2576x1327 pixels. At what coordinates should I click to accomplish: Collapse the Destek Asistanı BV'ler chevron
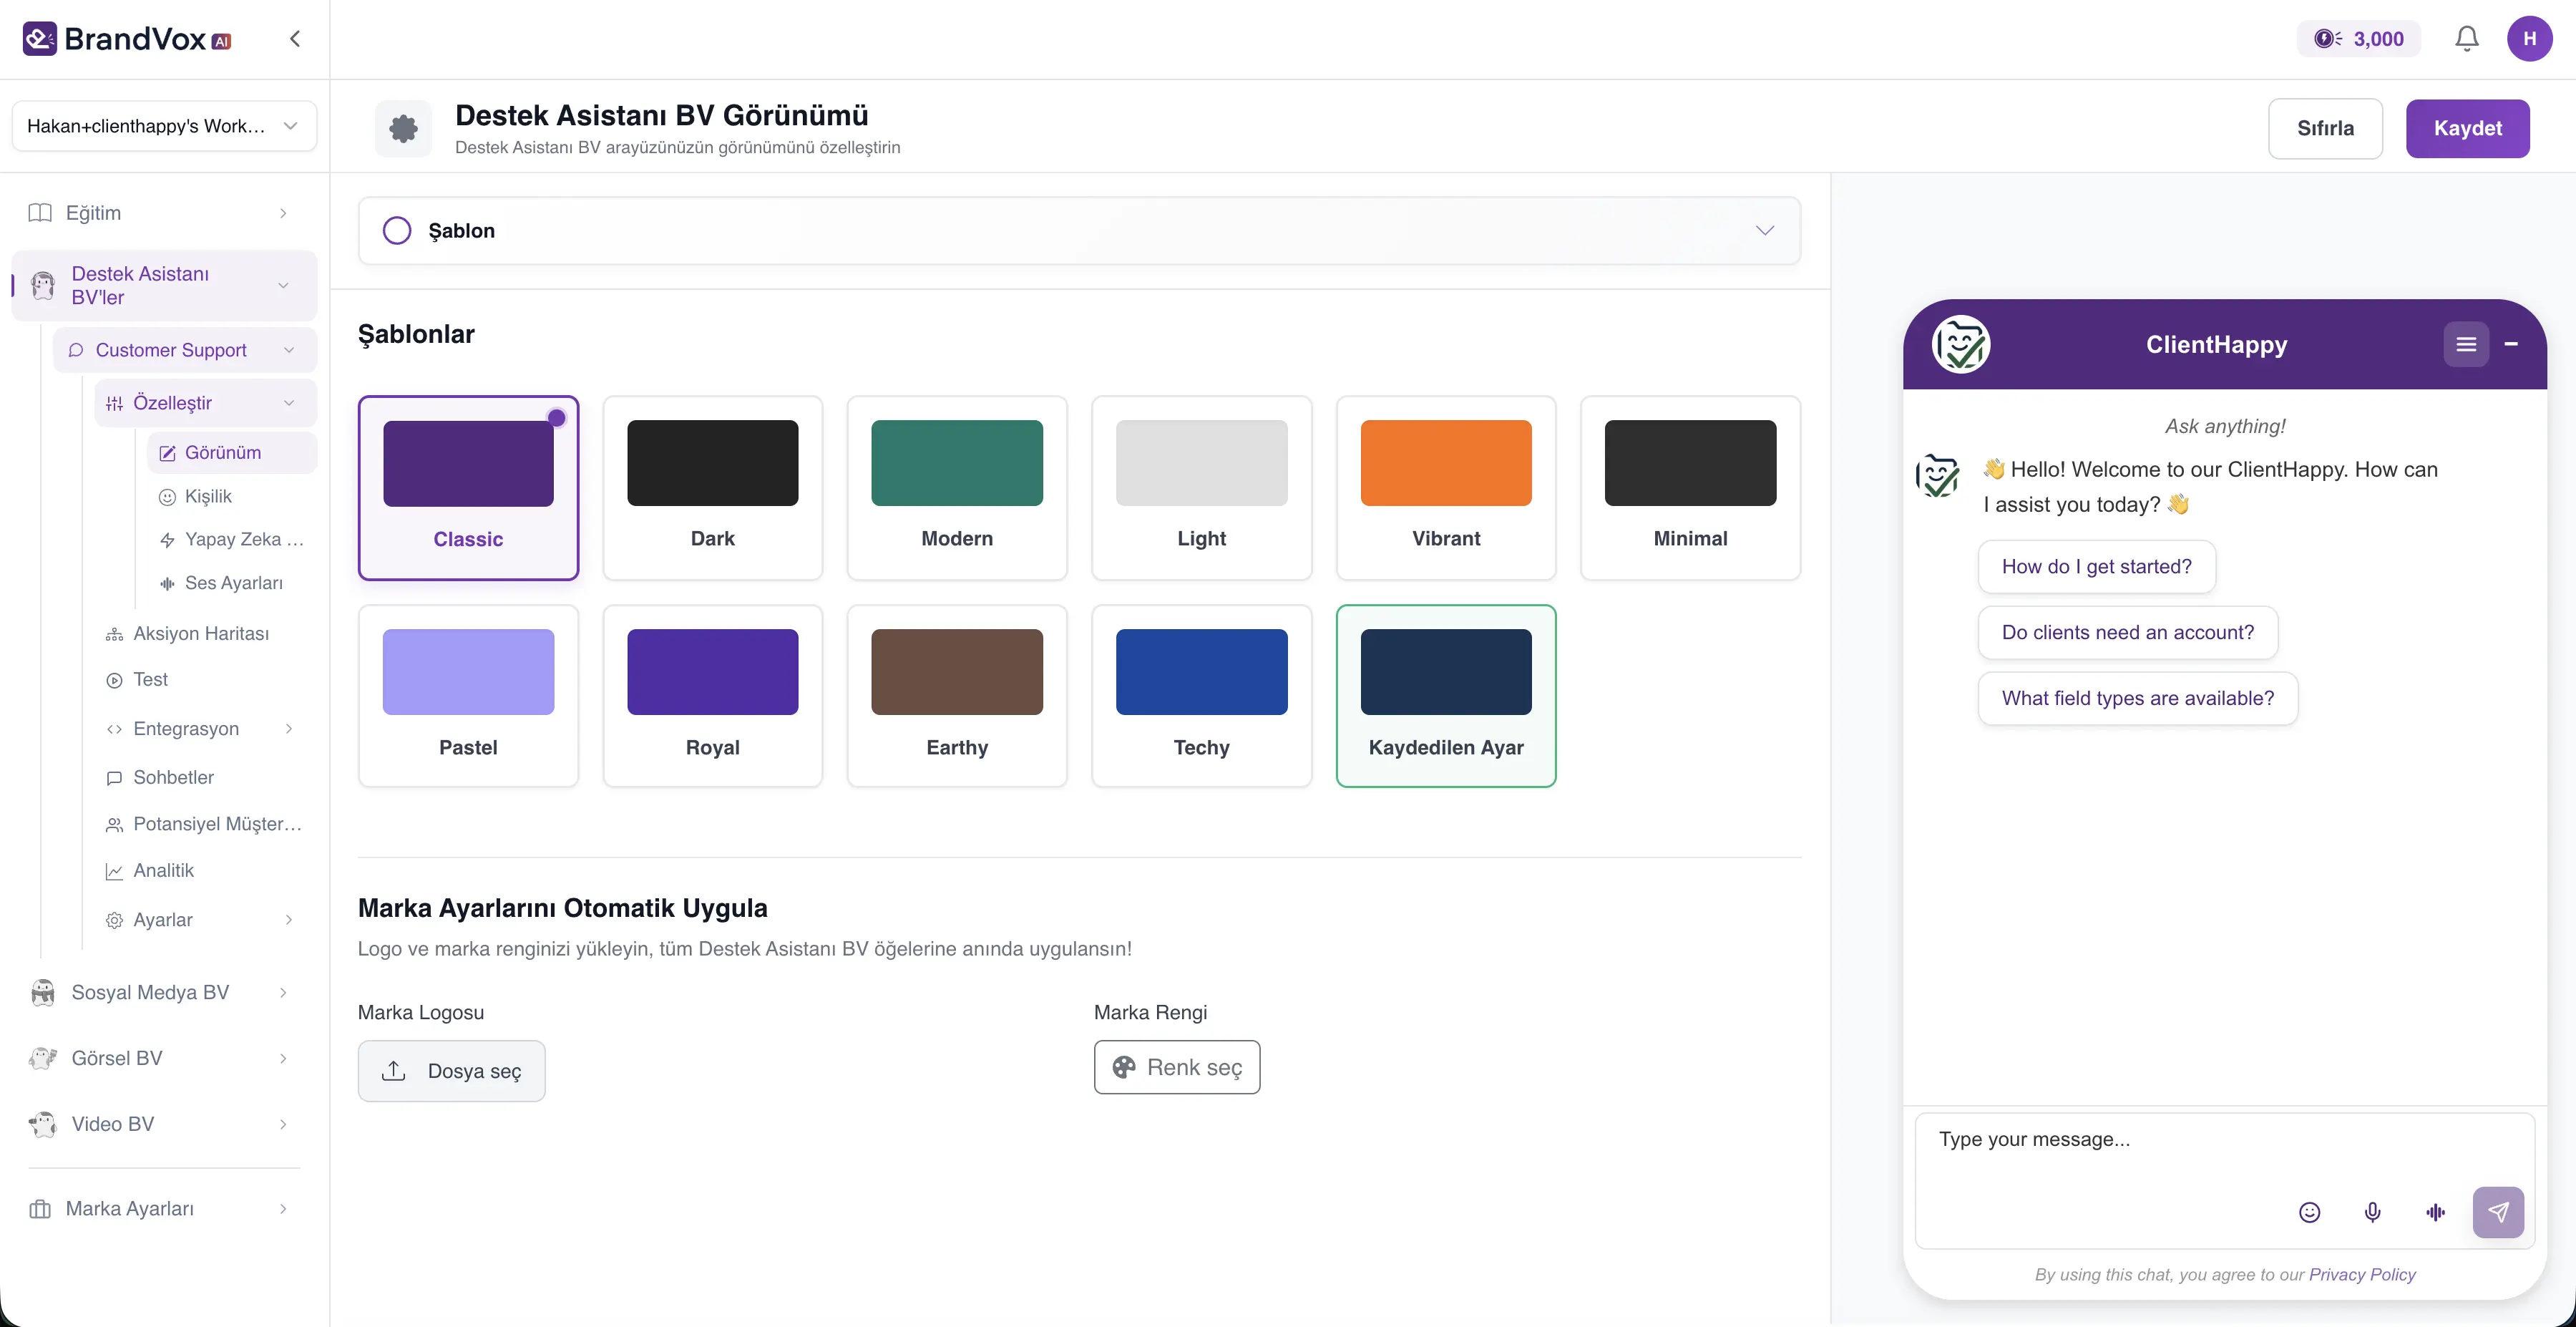[x=284, y=286]
